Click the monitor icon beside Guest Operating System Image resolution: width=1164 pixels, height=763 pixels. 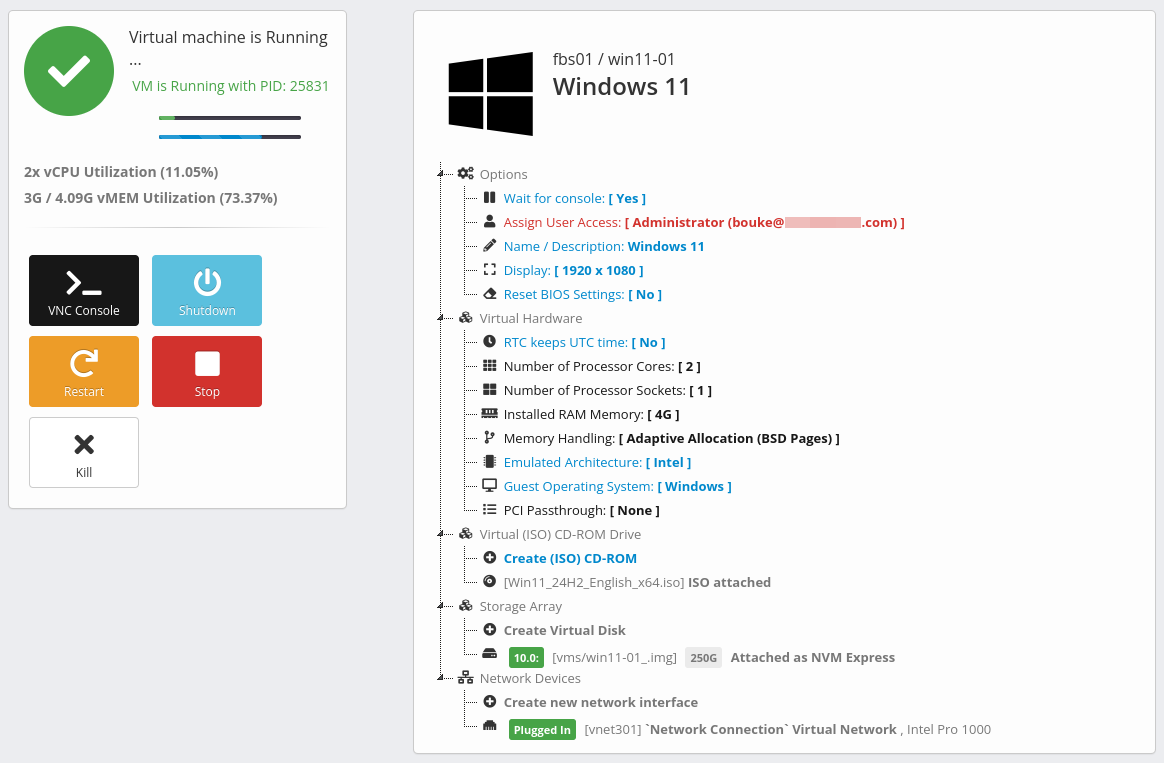pos(489,485)
